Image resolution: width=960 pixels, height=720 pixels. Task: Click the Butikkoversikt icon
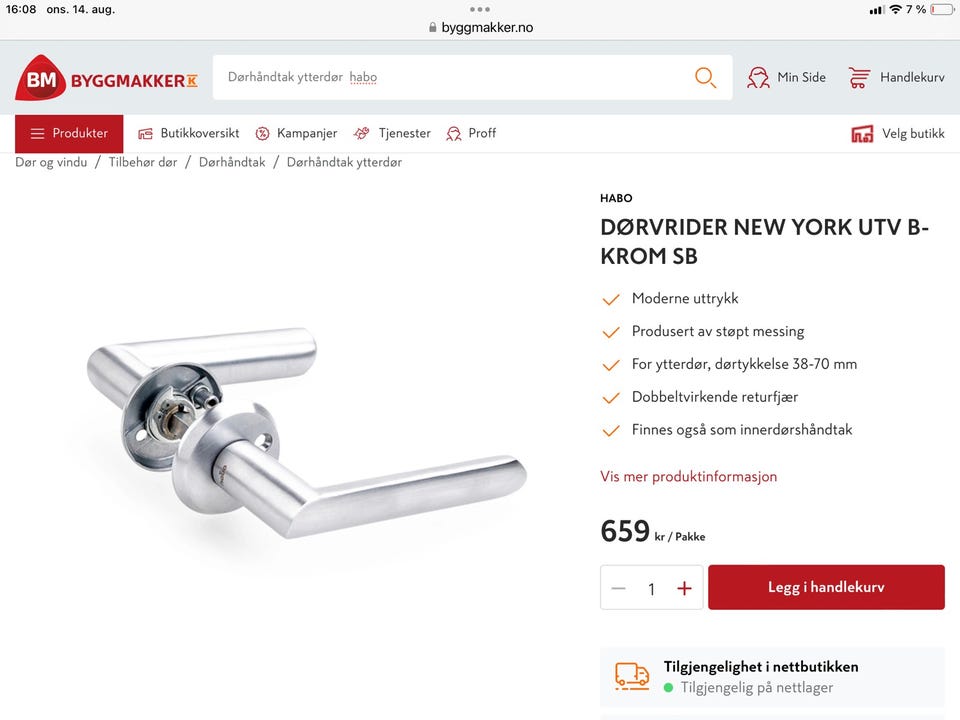tap(145, 133)
